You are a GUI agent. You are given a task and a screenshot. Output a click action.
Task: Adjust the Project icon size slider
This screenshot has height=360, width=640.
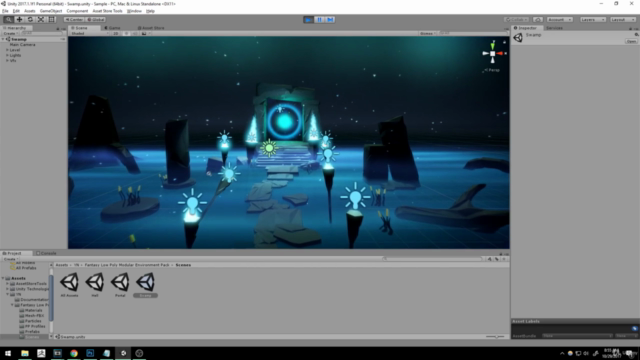pos(496,337)
